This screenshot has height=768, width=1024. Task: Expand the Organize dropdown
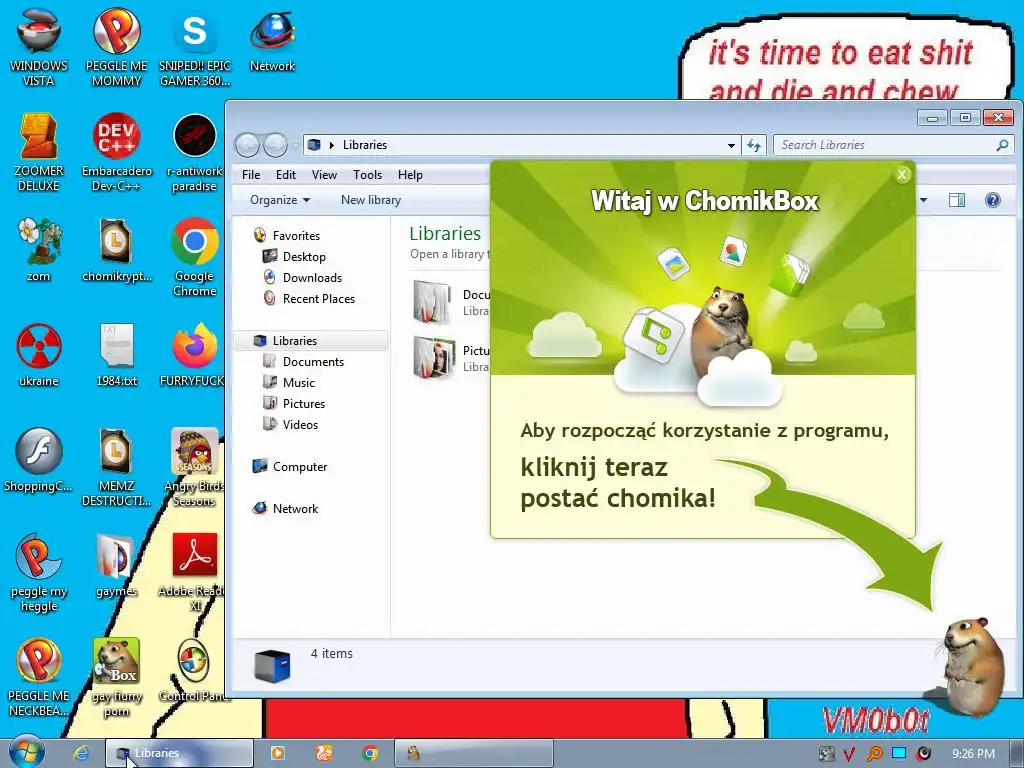280,200
